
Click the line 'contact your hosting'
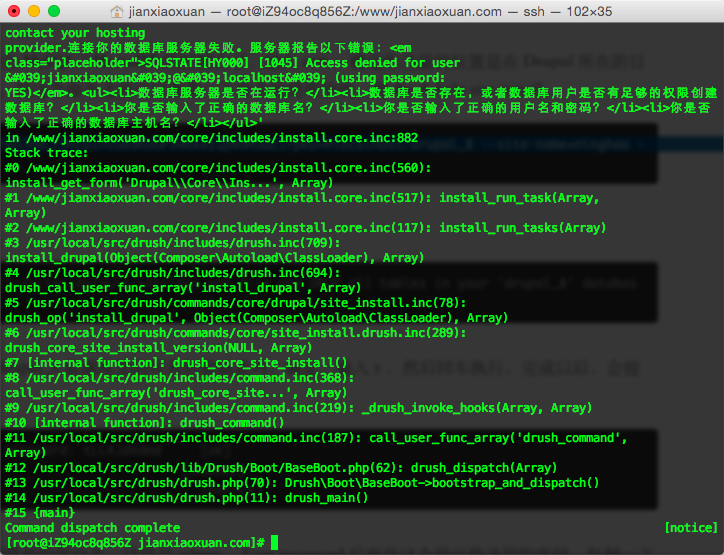(75, 33)
